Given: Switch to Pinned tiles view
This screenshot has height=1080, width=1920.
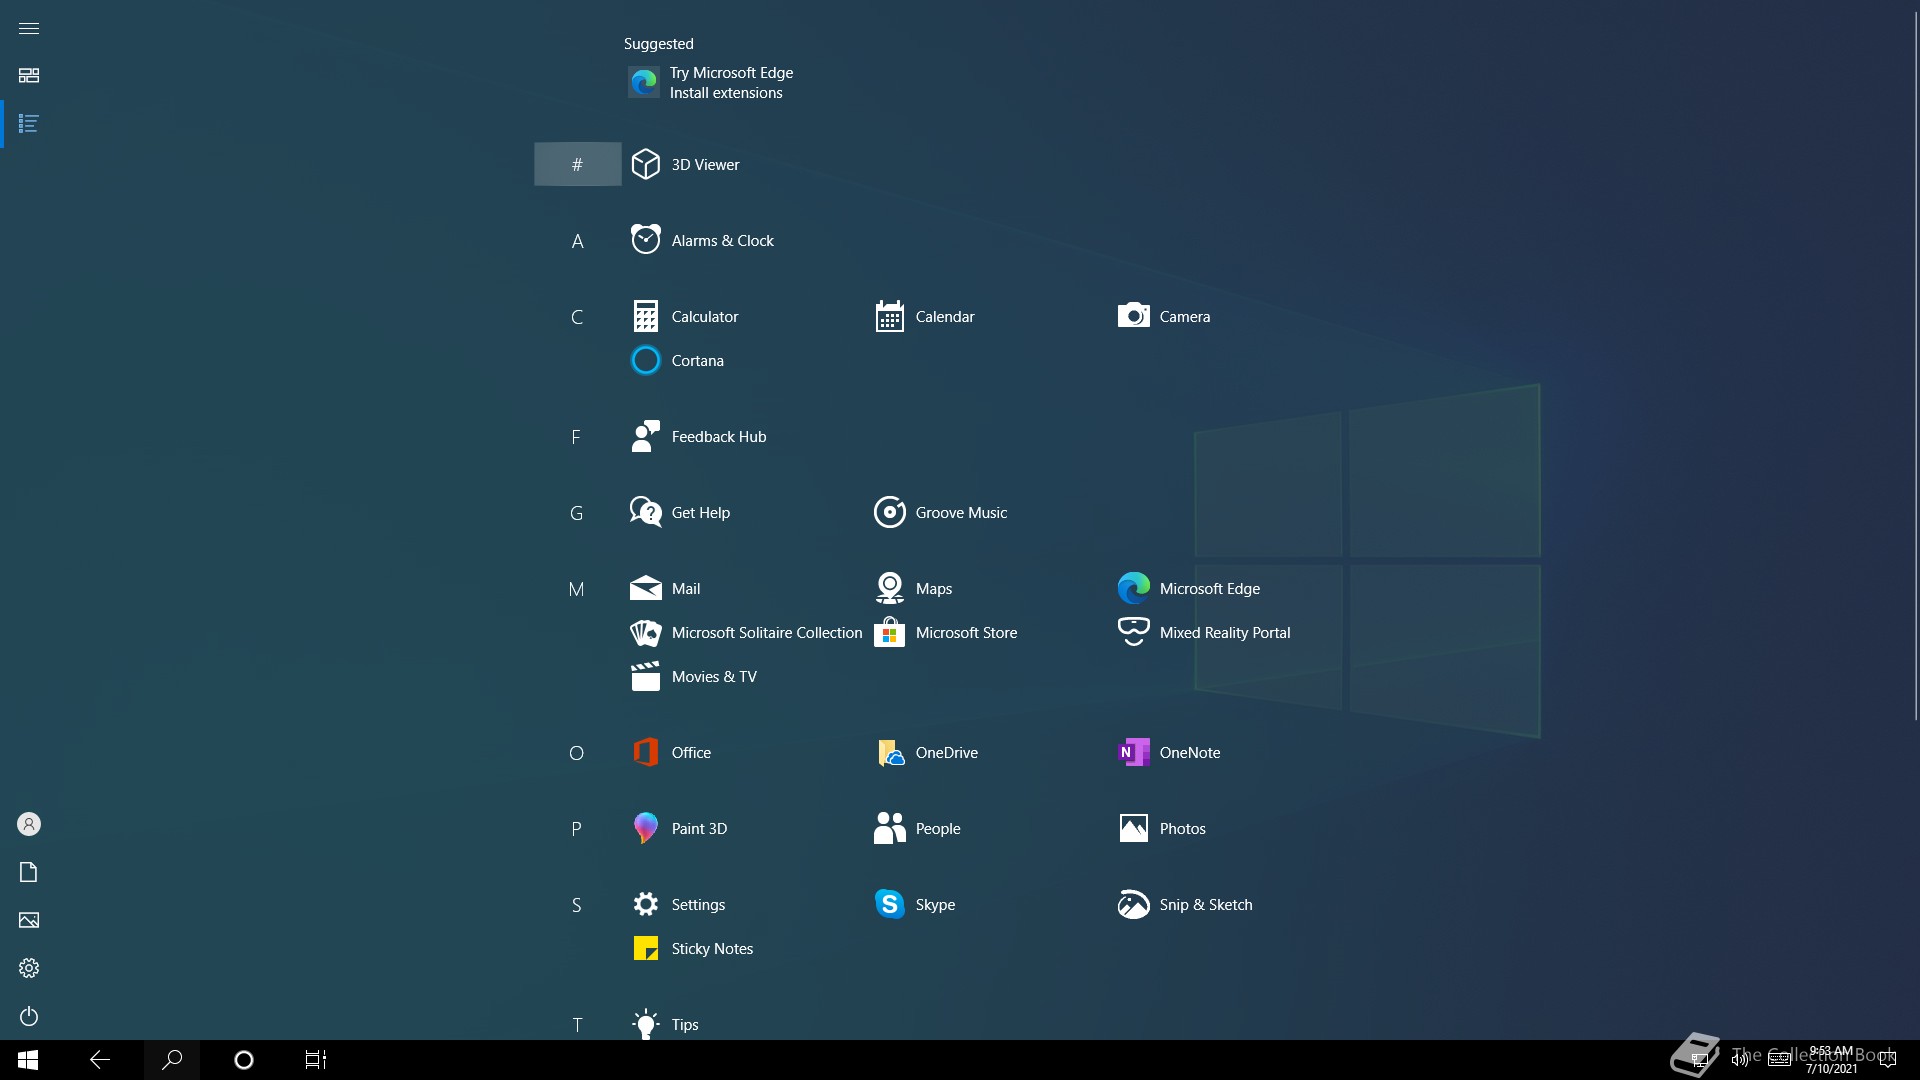Looking at the screenshot, I should point(29,76).
